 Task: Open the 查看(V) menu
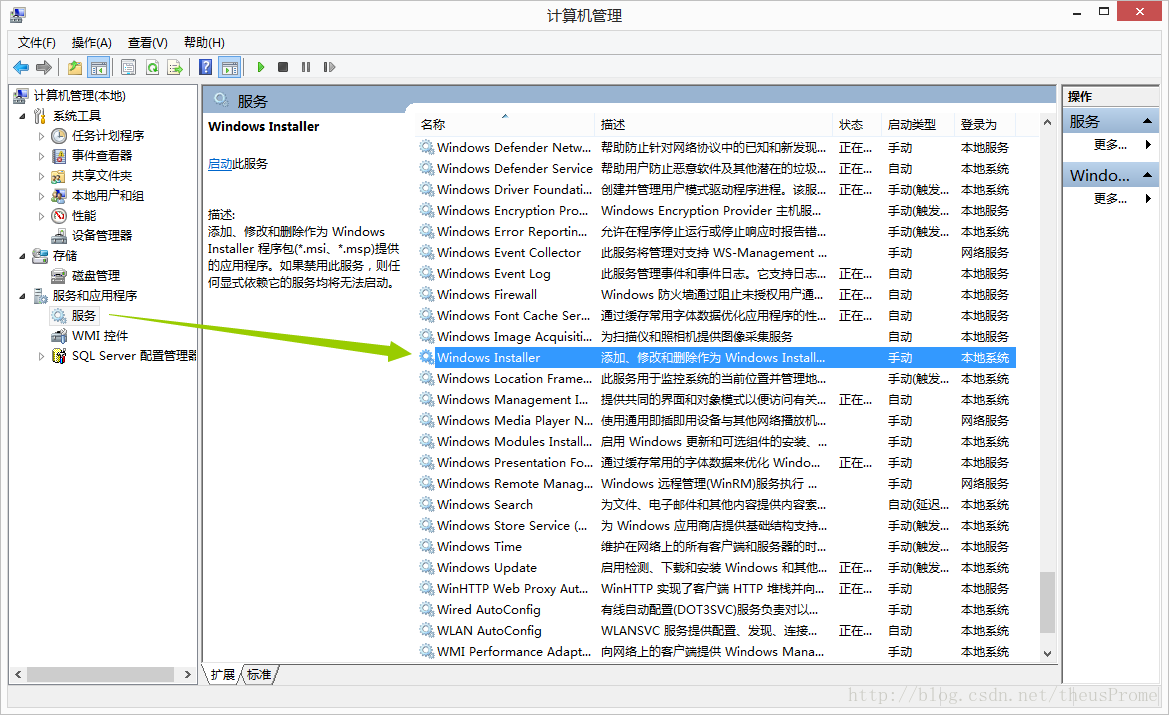click(x=148, y=42)
